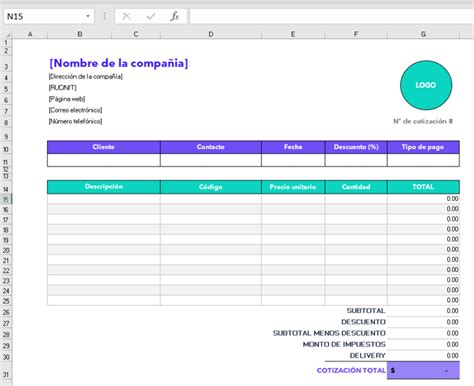Screen dimensions: 474x386
Task: Click the Contacto header cell
Action: point(211,147)
